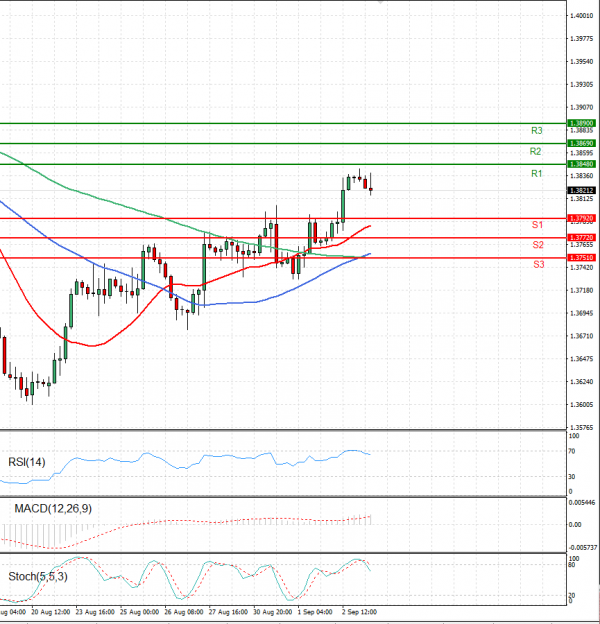Click the 1 Sep 04:00 time label
The width and height of the screenshot is (600, 624).
click(x=315, y=612)
